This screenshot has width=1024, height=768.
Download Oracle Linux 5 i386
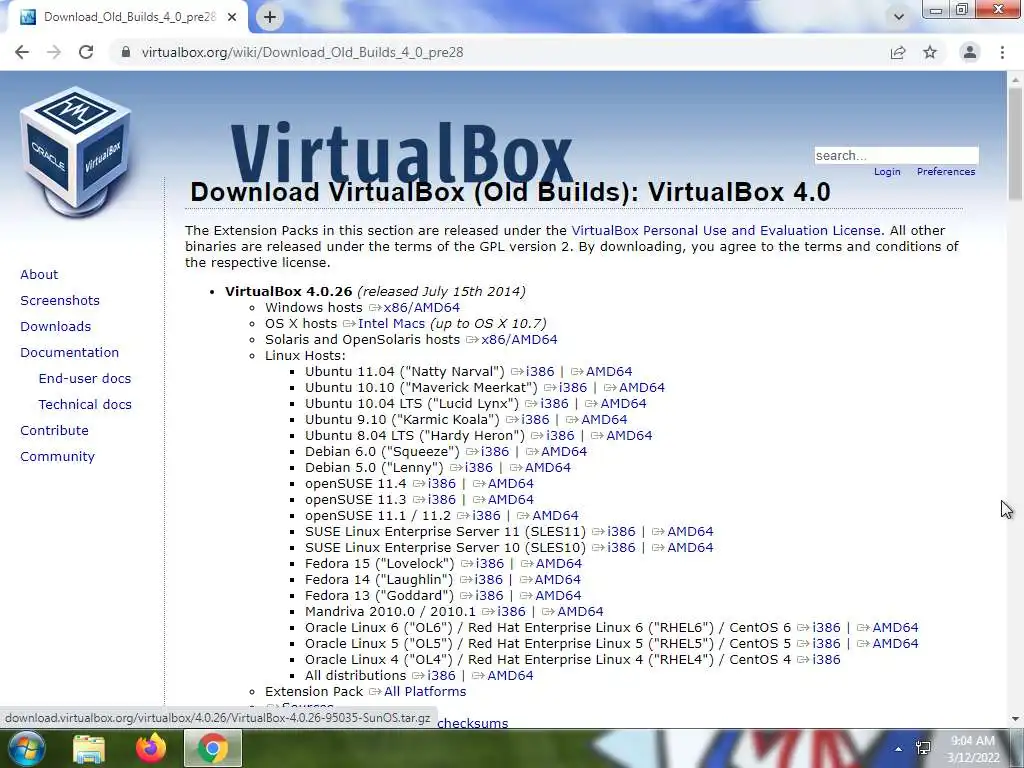[x=826, y=644]
